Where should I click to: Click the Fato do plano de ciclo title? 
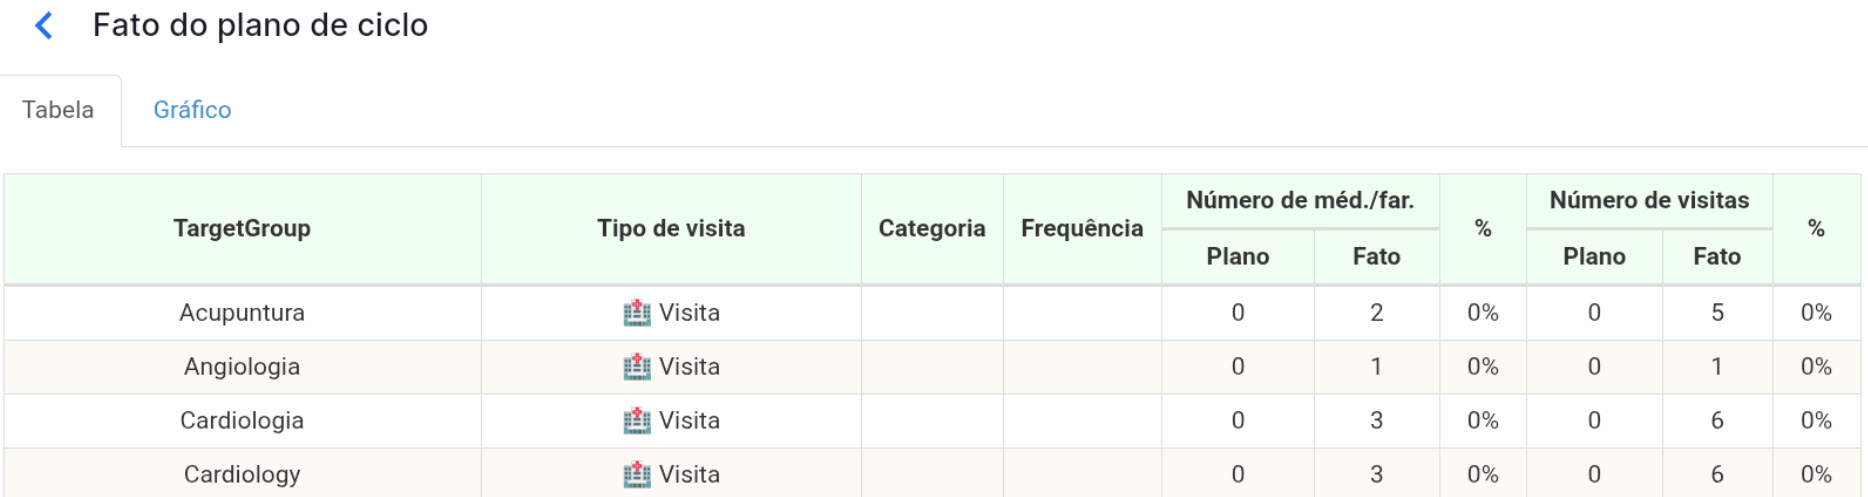pos(260,25)
